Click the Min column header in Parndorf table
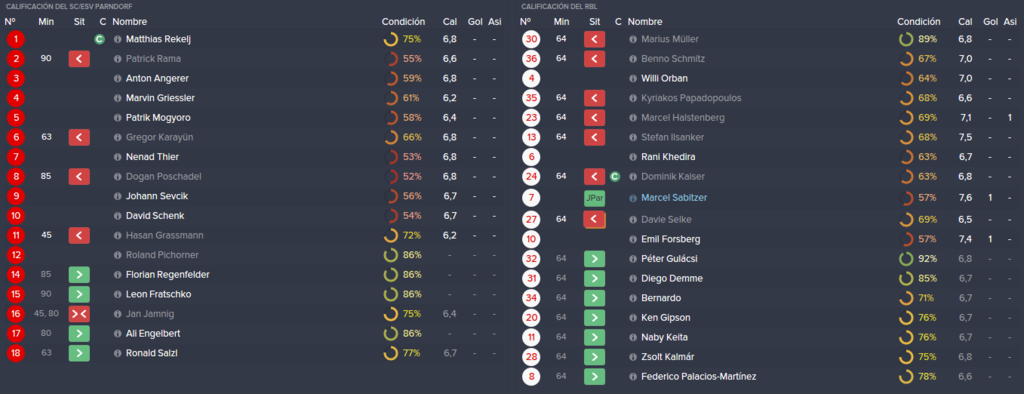 (x=46, y=22)
